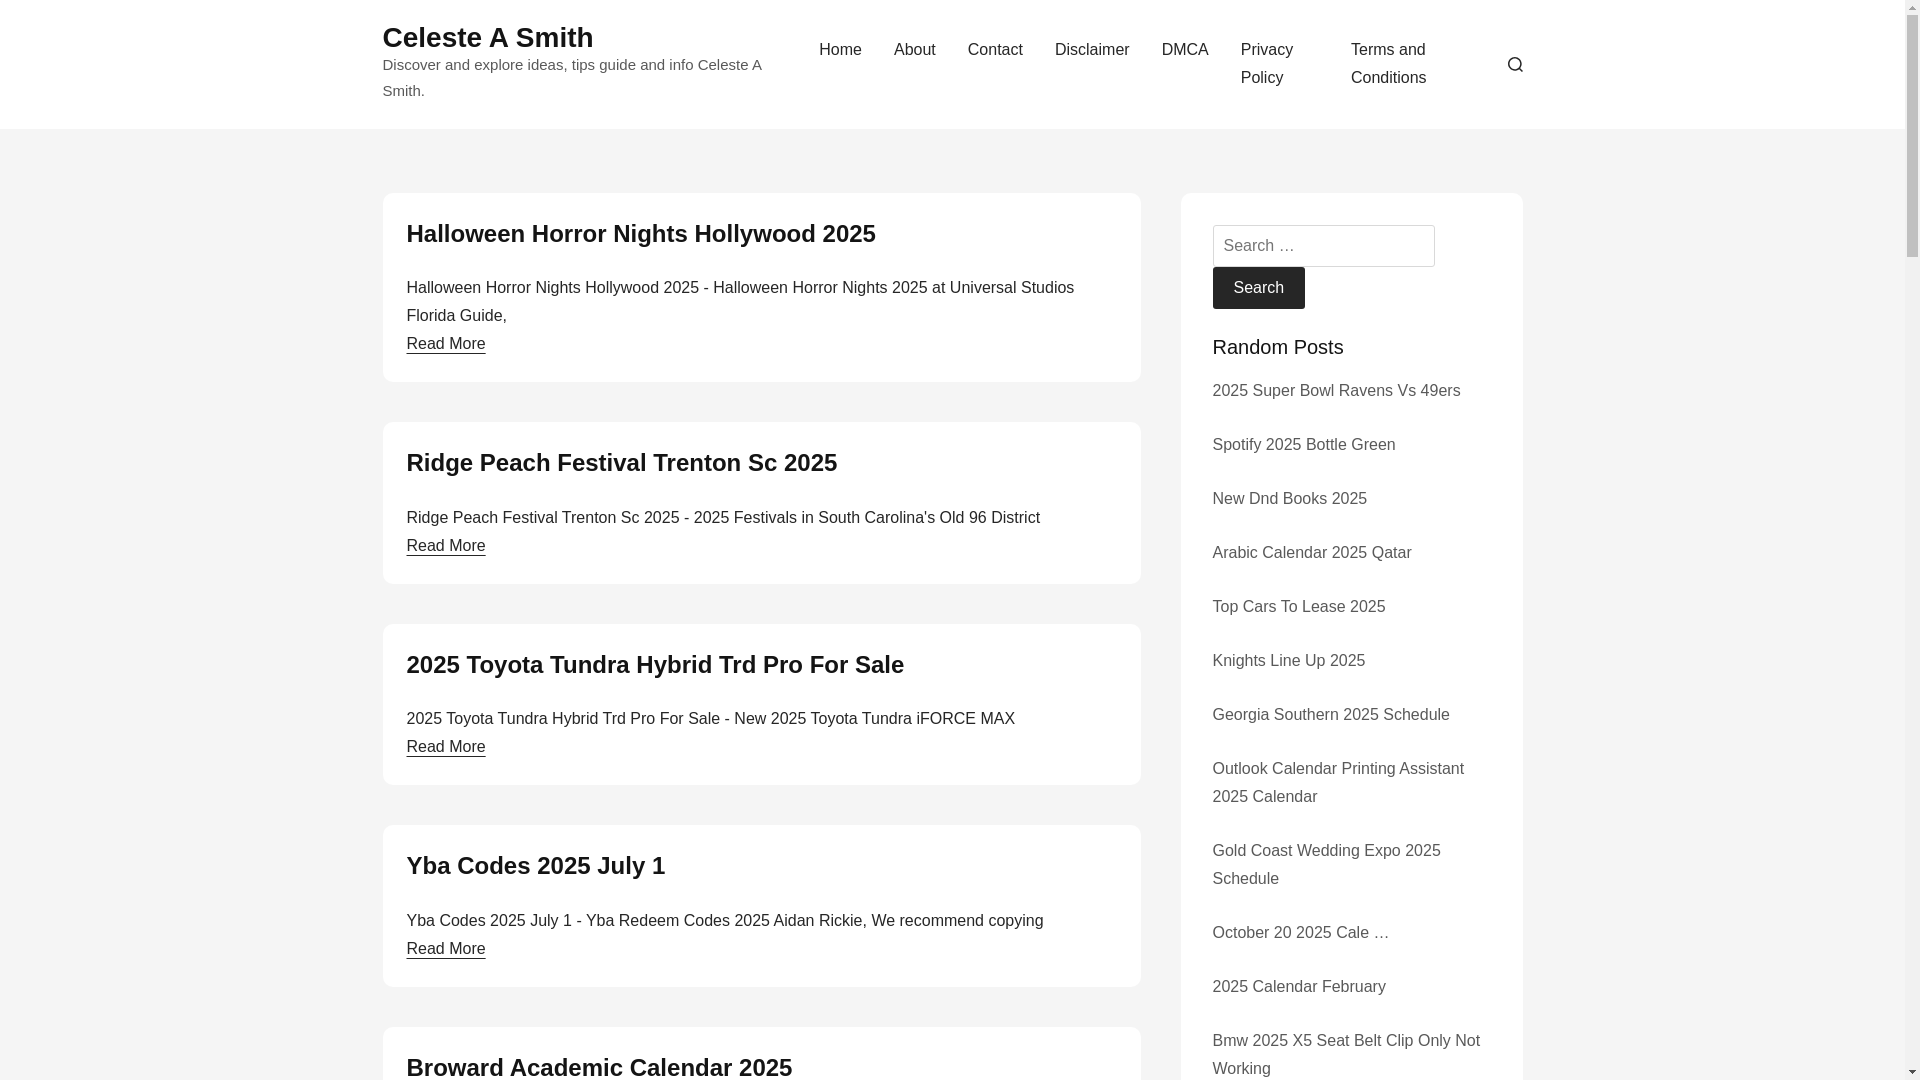Open Outlook Calendar Printing Assistant 2025 link
Viewport: 1920px width, 1080px height.
(1338, 783)
